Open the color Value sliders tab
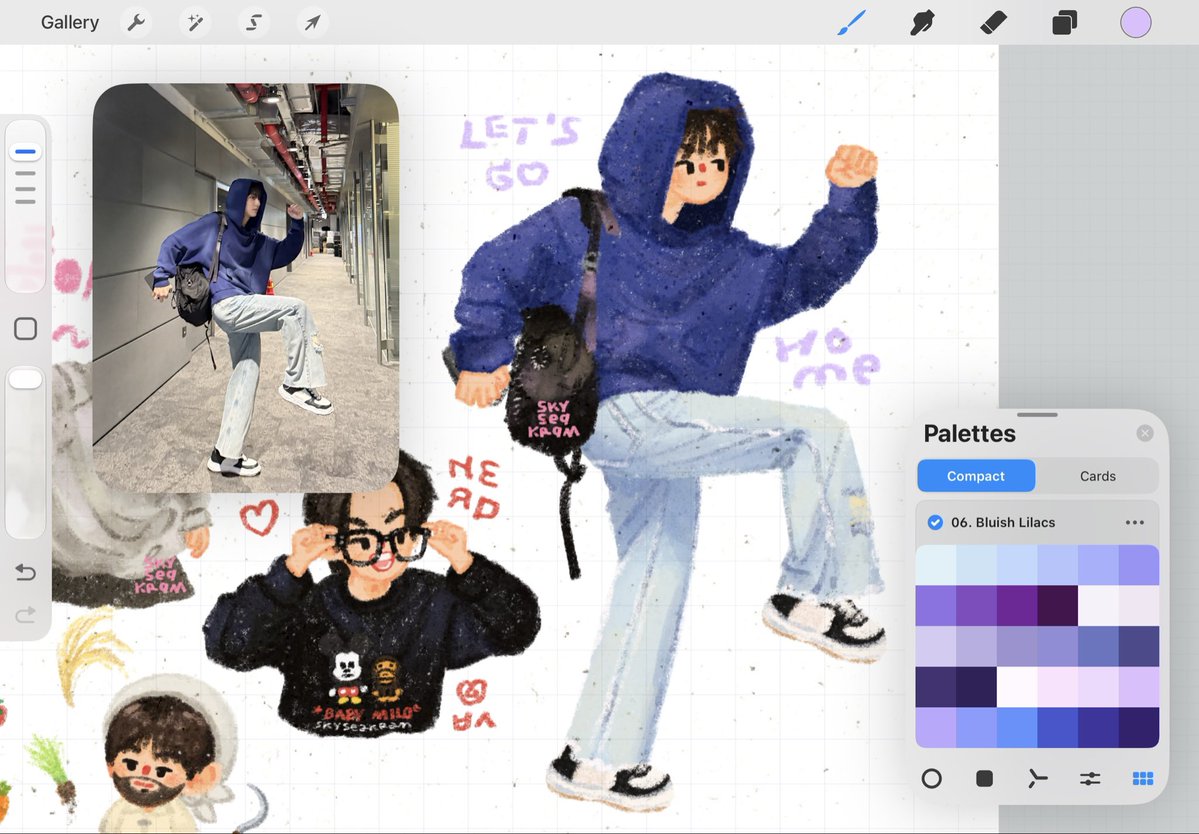 coord(1090,778)
